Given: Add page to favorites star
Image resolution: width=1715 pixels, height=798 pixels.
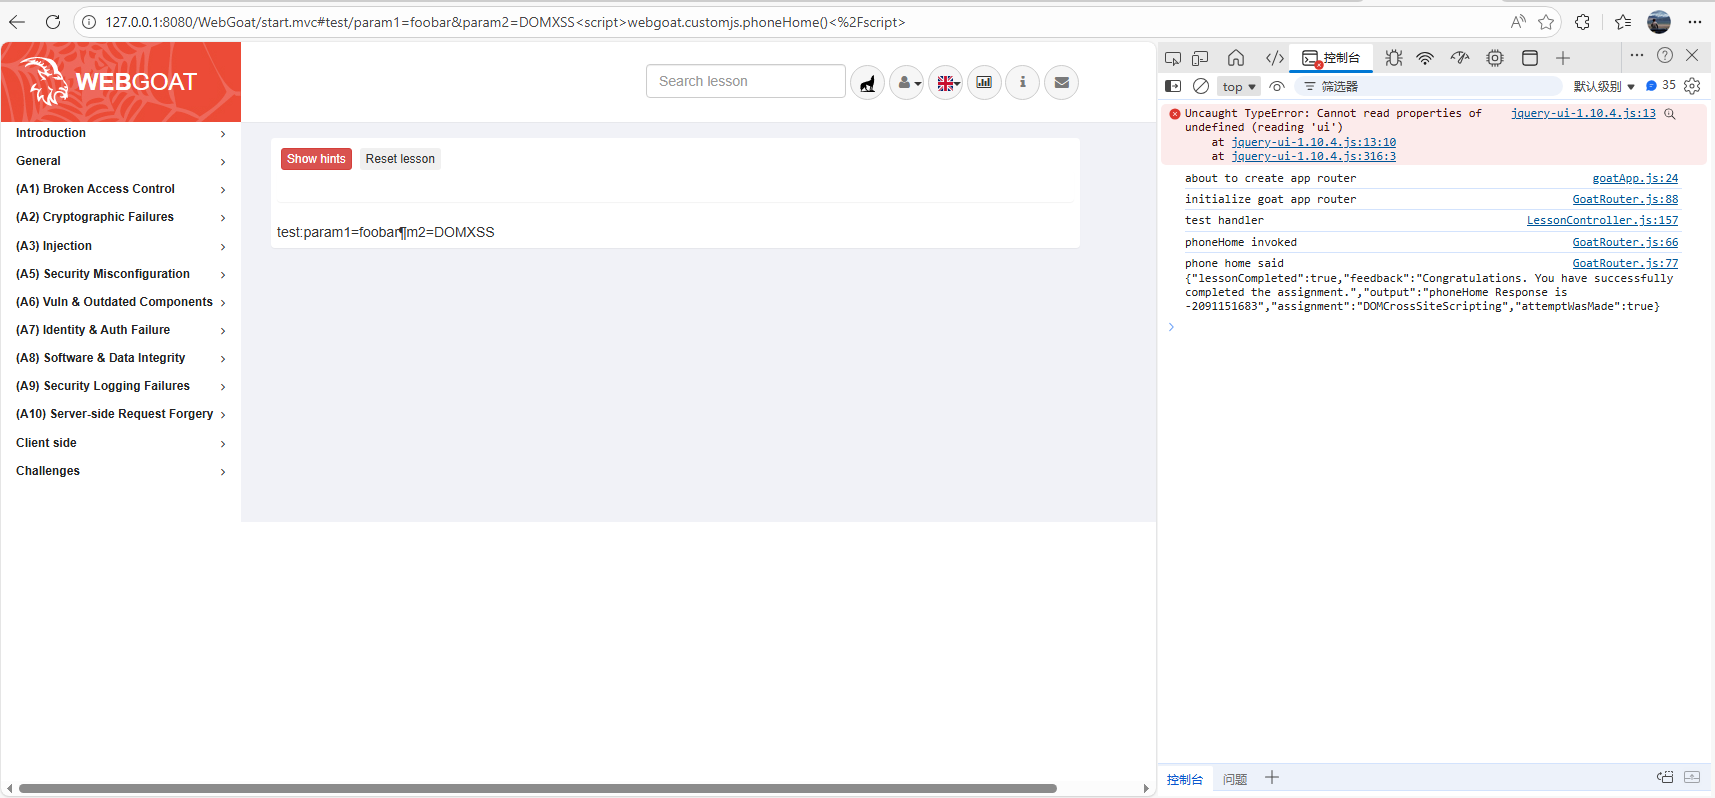Looking at the screenshot, I should (x=1546, y=22).
